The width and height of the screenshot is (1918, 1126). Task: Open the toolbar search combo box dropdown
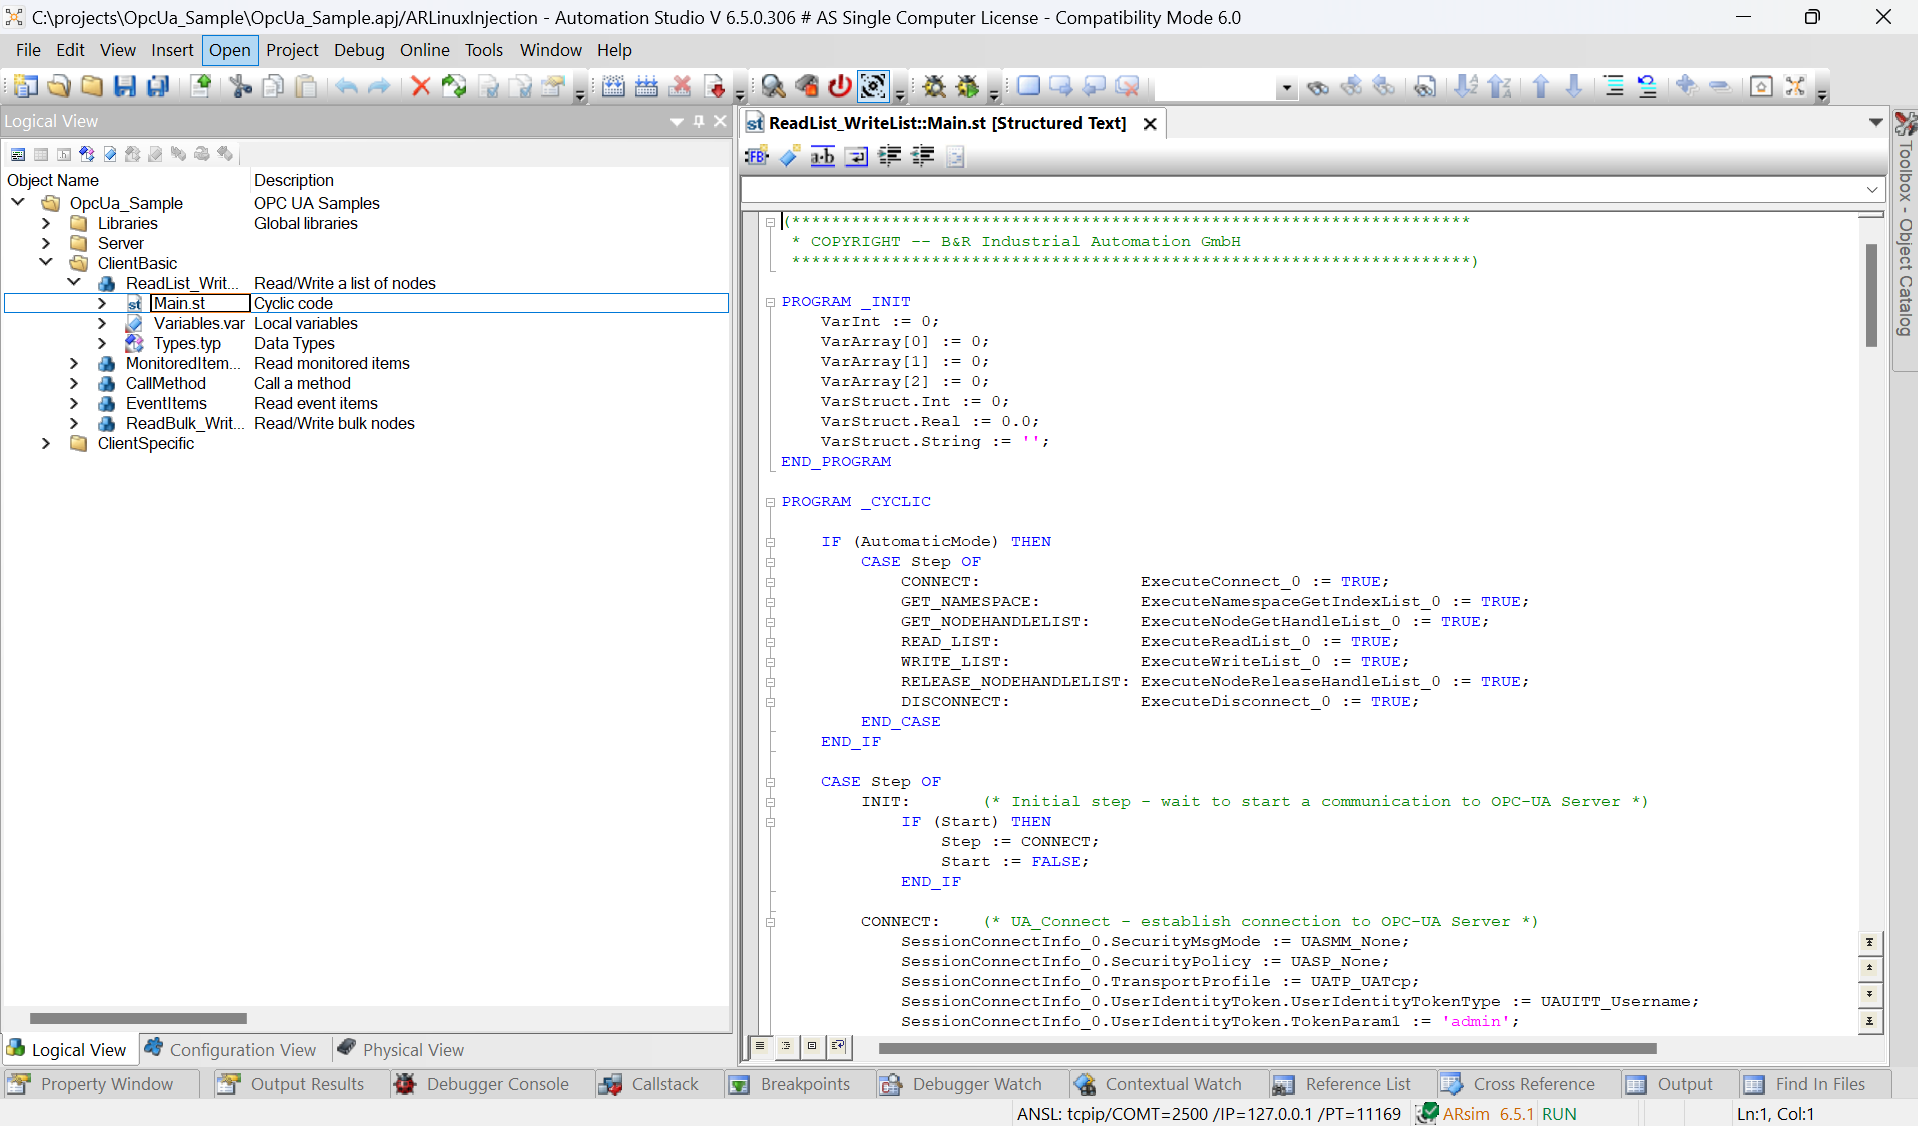point(1286,88)
